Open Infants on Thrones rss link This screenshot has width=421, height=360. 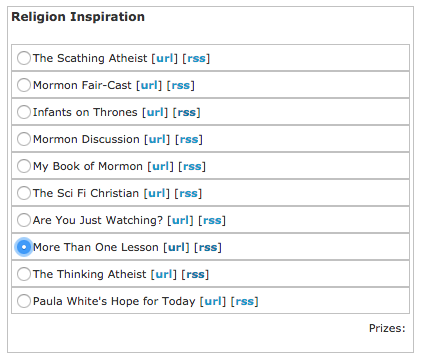186,112
